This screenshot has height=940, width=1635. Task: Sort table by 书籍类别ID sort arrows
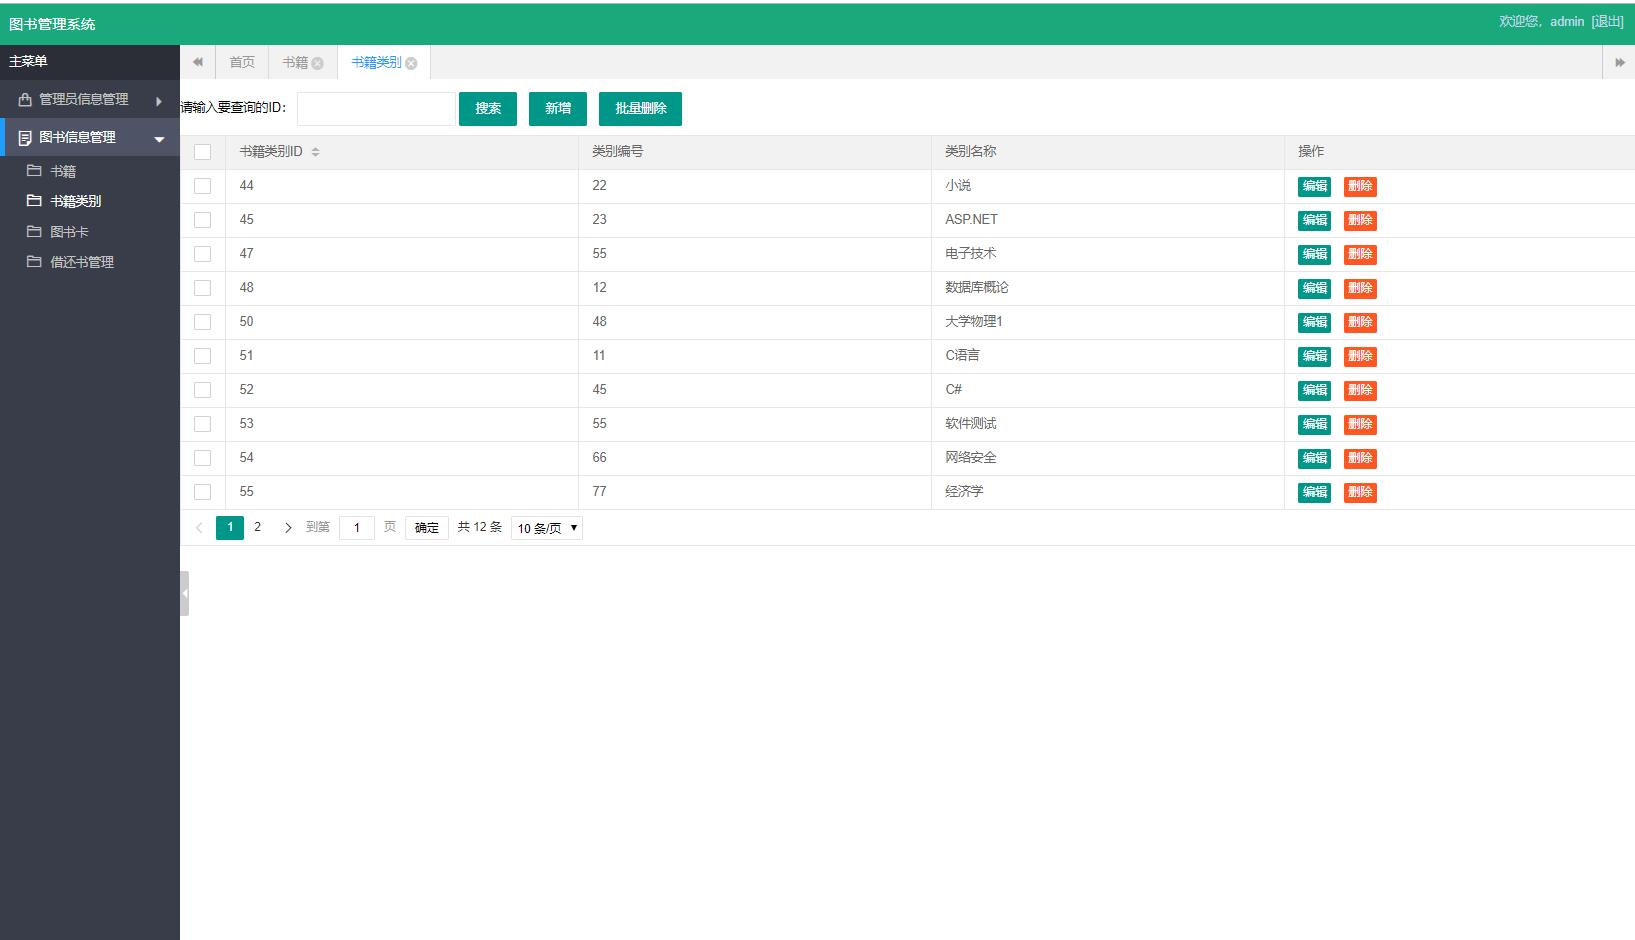316,152
